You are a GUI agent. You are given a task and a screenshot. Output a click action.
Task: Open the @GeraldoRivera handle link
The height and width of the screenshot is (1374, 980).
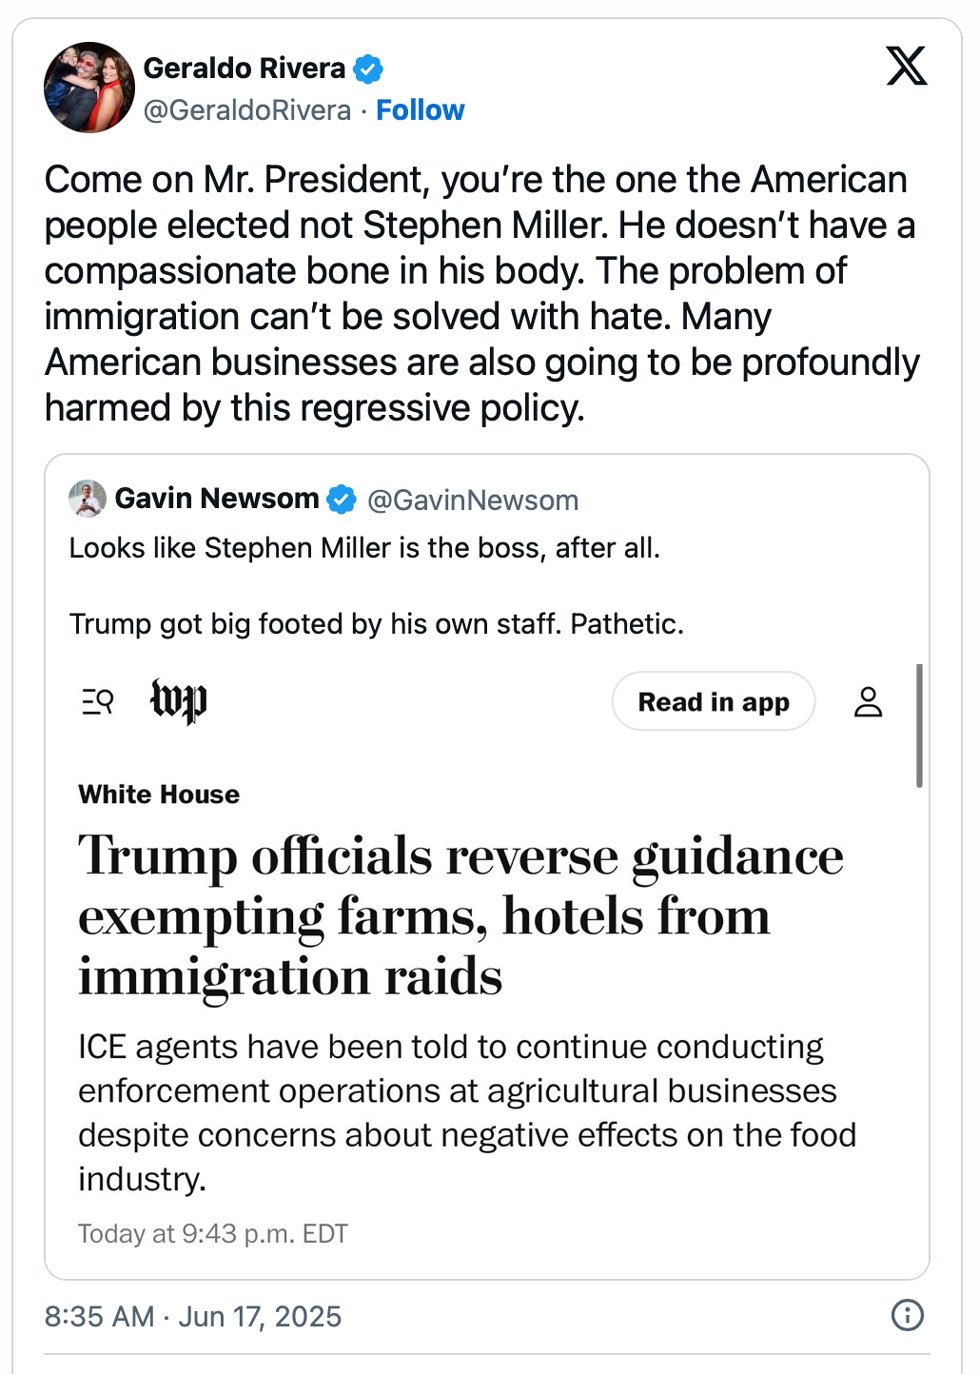pyautogui.click(x=247, y=110)
